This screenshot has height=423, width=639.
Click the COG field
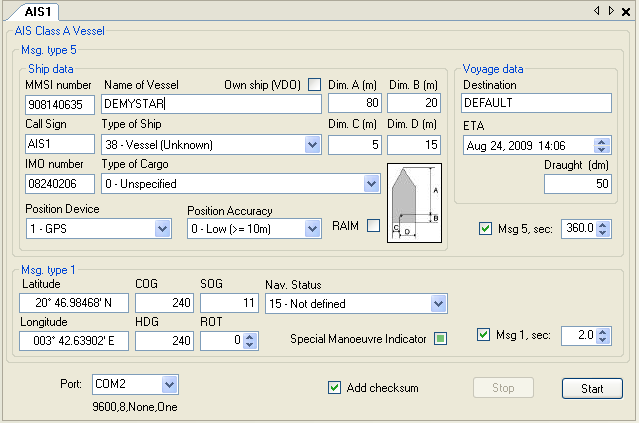click(x=164, y=303)
